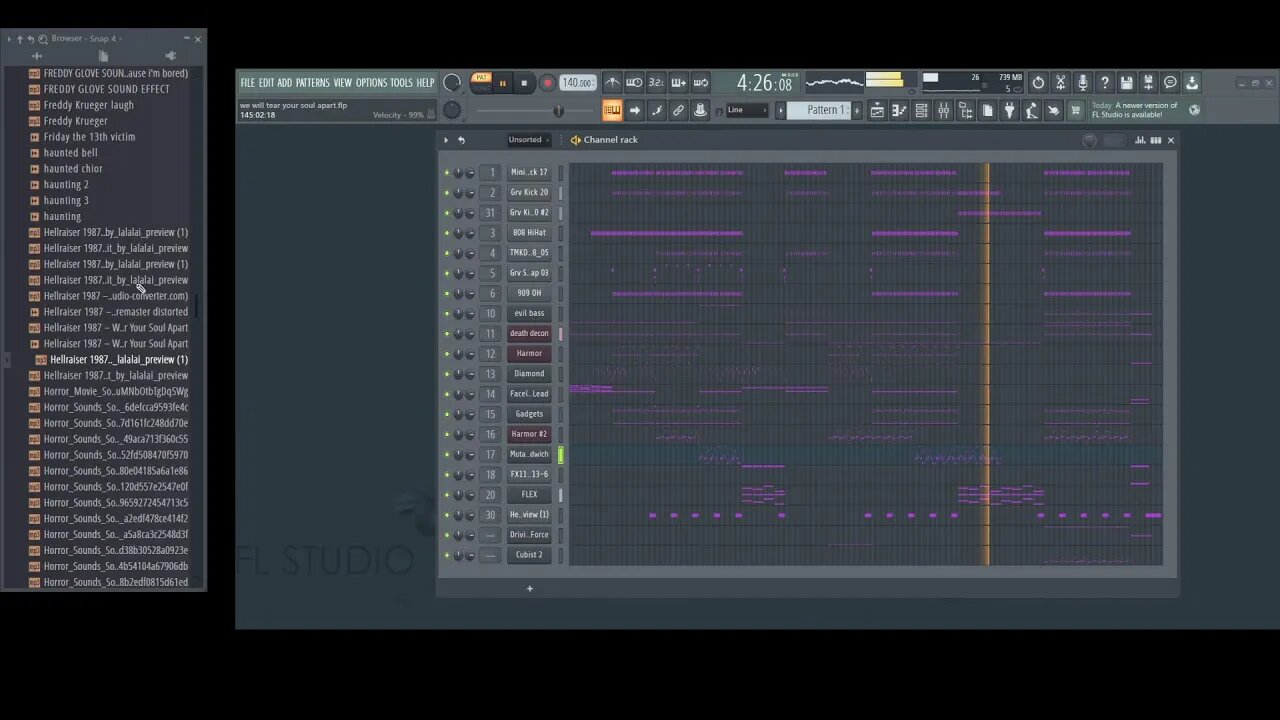
Task: Click the undo history circular arrow icon
Action: tap(1038, 83)
